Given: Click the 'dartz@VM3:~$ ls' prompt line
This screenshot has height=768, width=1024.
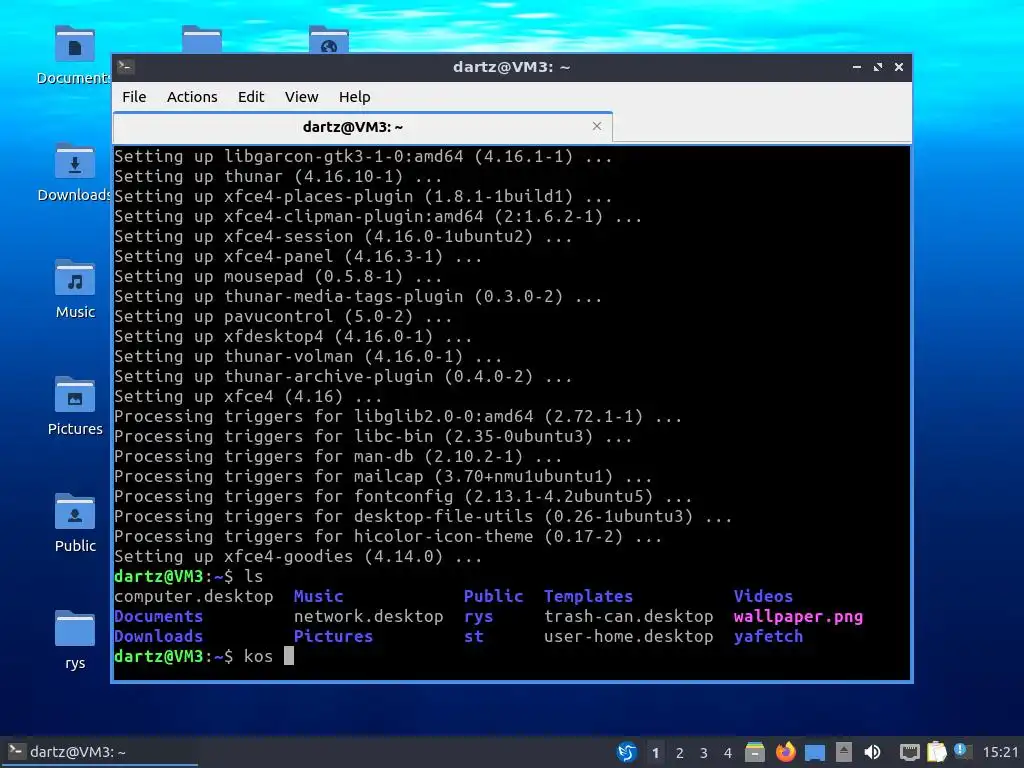Looking at the screenshot, I should 188,576.
